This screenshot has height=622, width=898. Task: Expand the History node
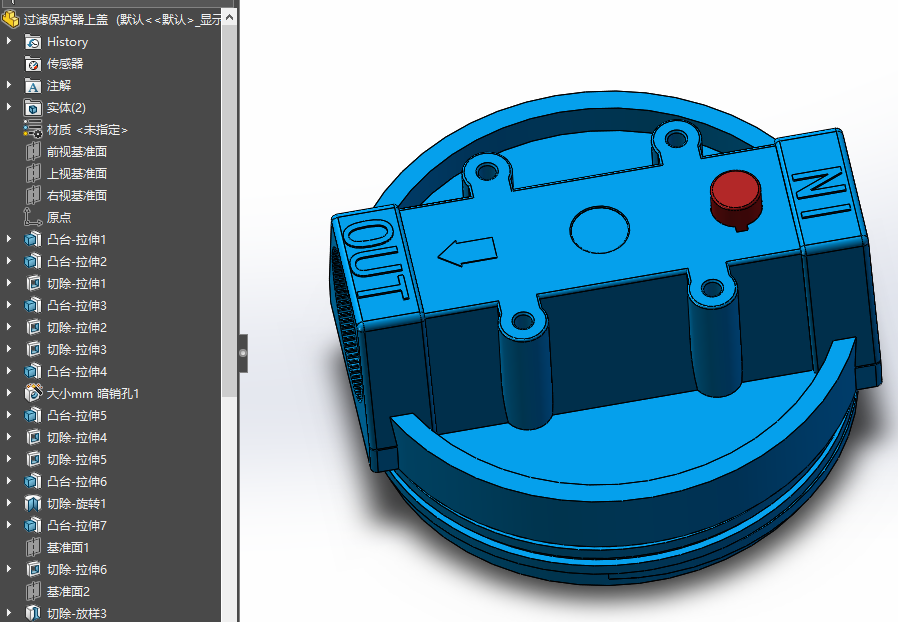click(9, 41)
